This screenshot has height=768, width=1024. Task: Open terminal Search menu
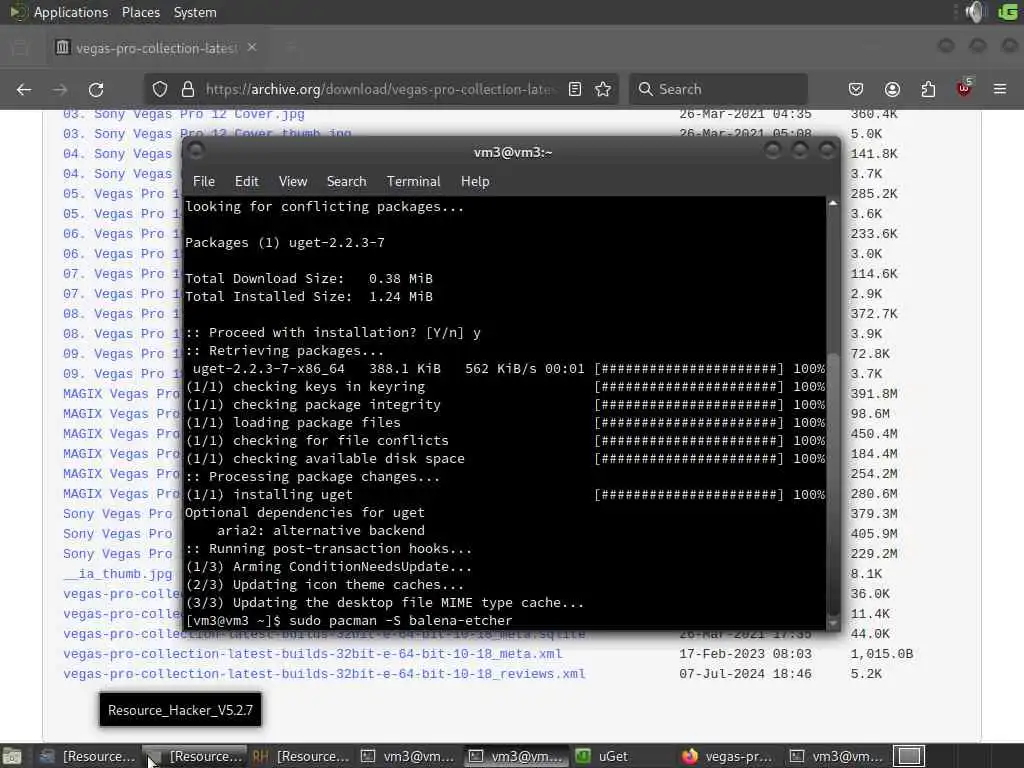(346, 182)
